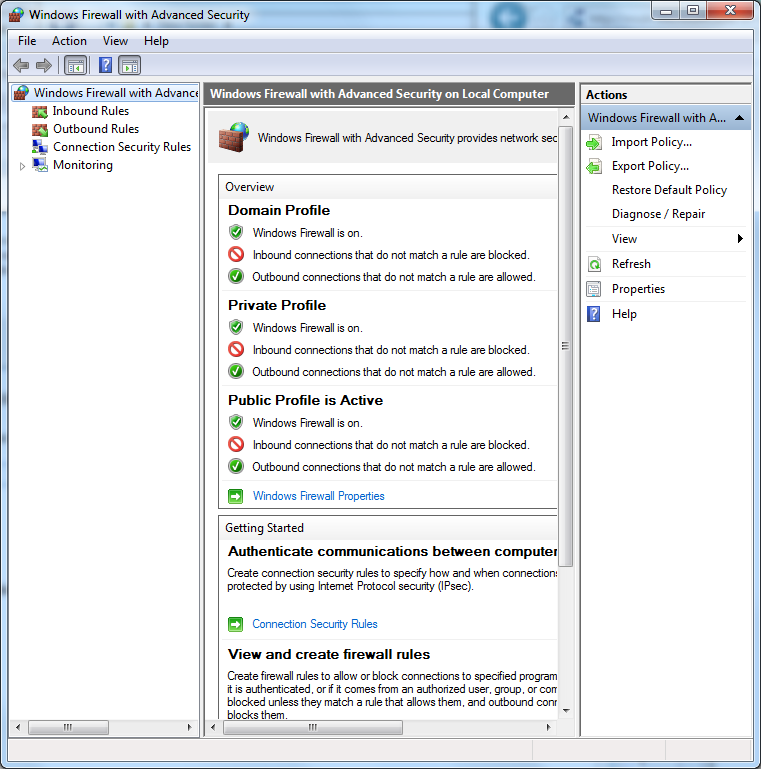The height and width of the screenshot is (769, 761).
Task: Click the Public Profile is Active heading
Action: (305, 400)
